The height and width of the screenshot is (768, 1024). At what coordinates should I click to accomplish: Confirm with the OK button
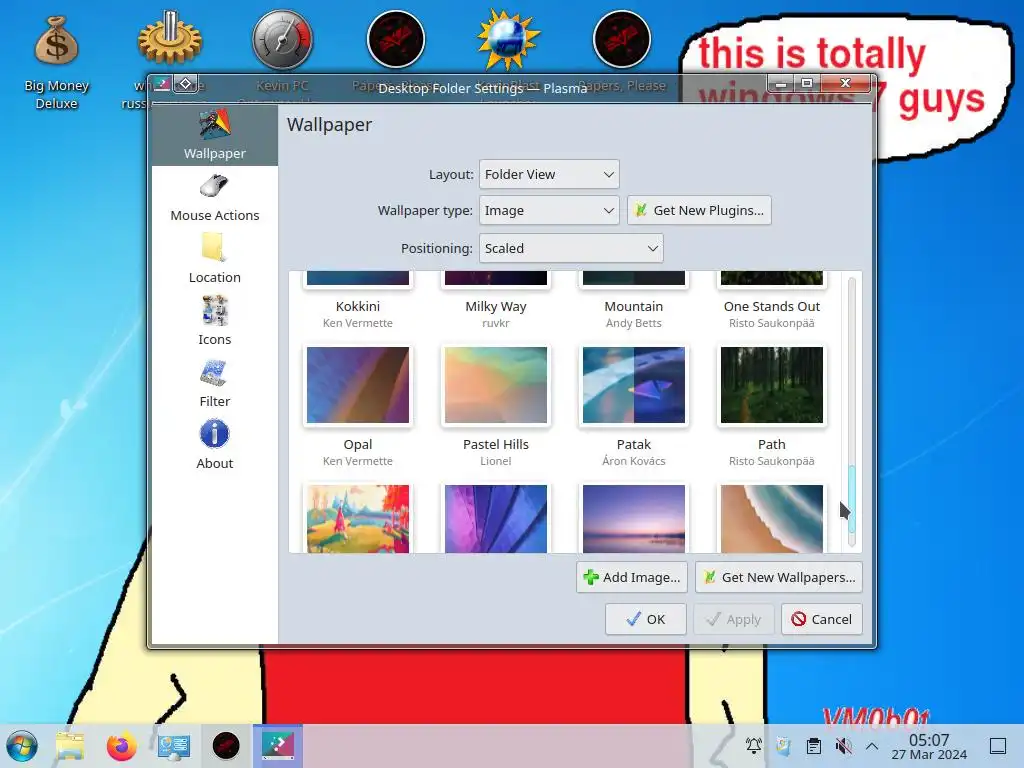point(645,619)
